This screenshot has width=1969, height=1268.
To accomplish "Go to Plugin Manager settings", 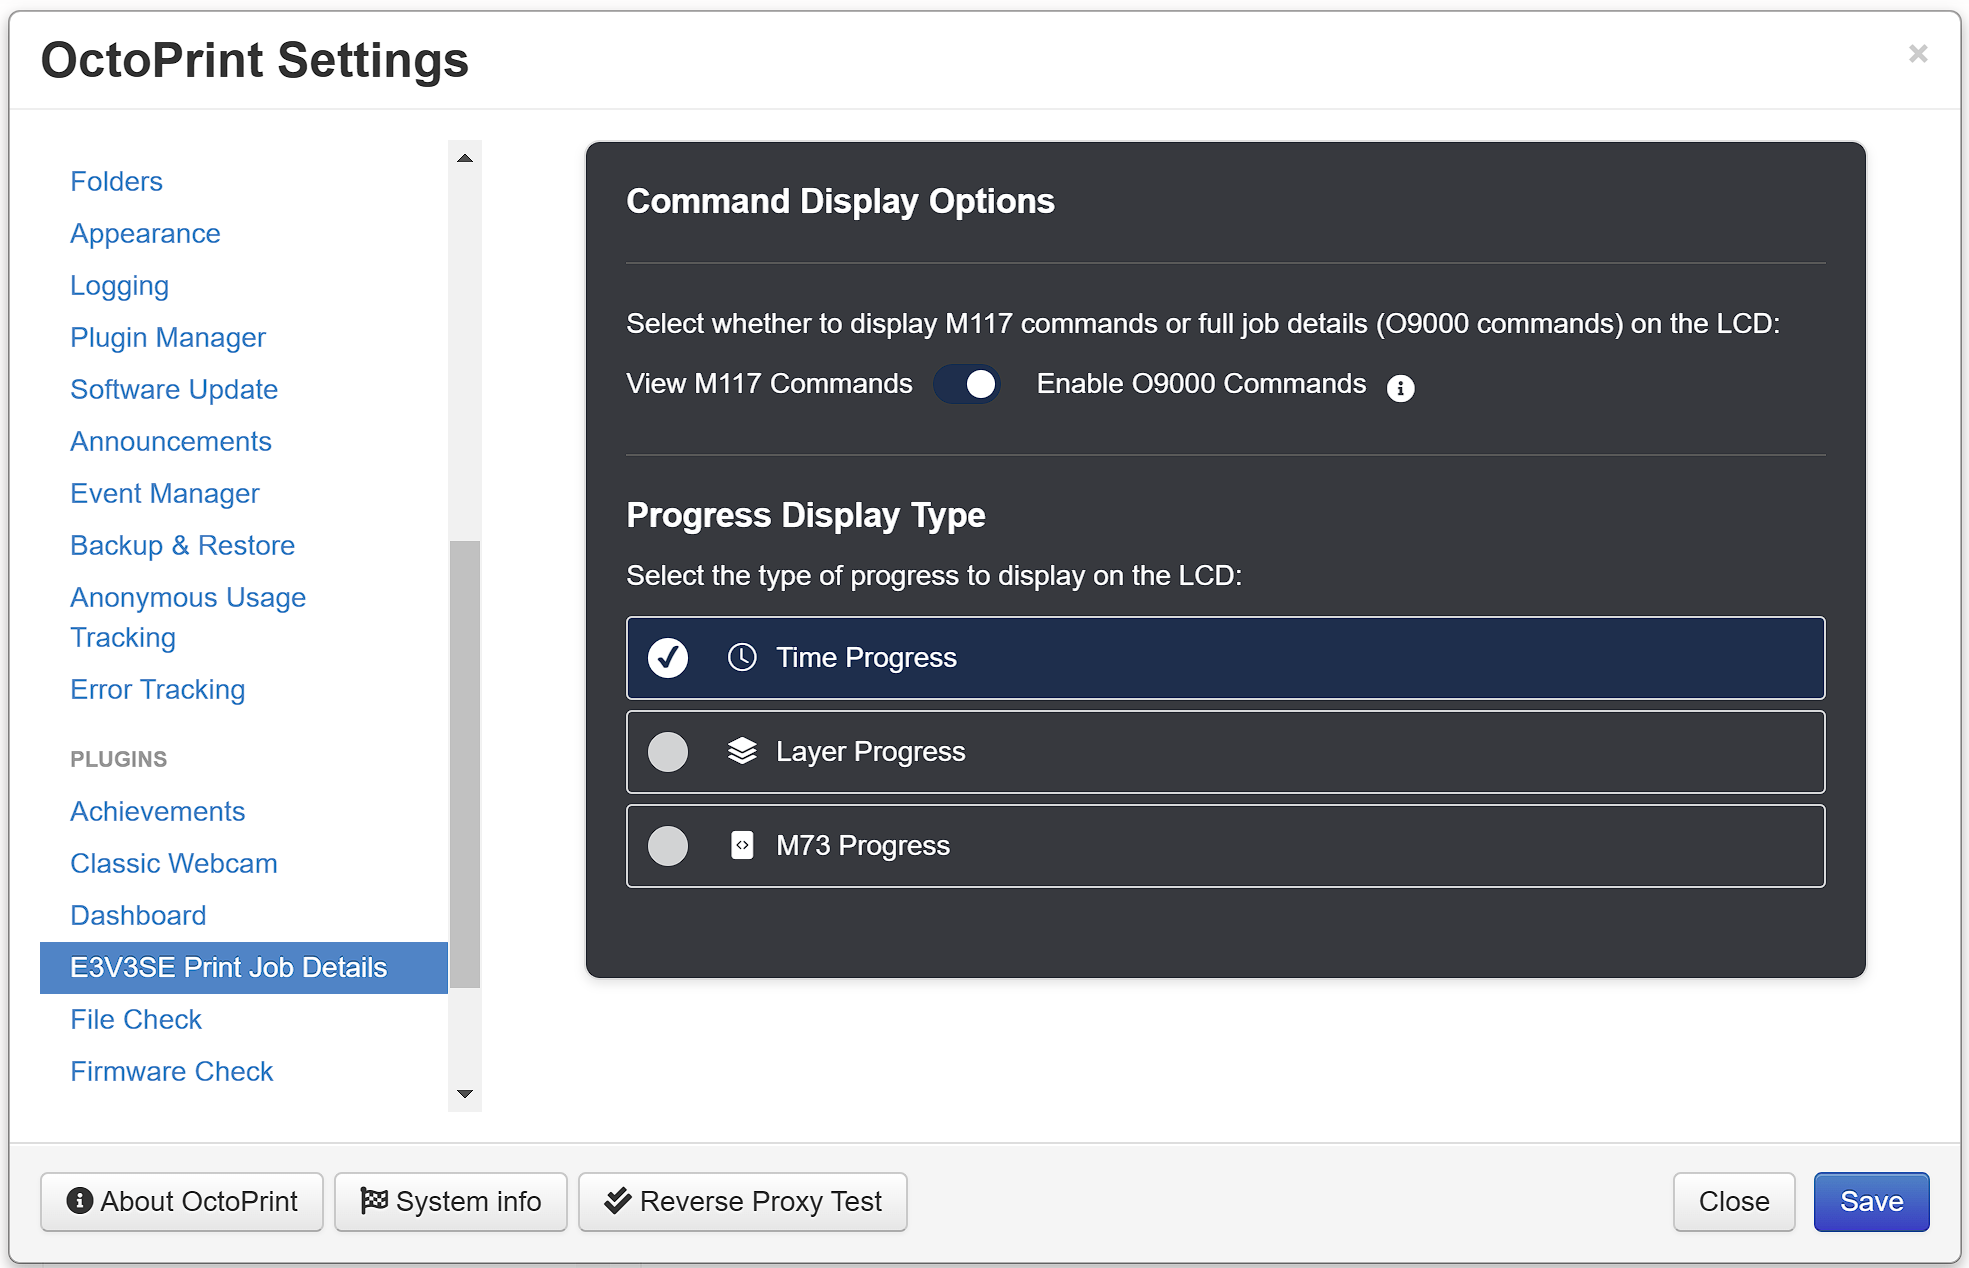I will pyautogui.click(x=168, y=337).
